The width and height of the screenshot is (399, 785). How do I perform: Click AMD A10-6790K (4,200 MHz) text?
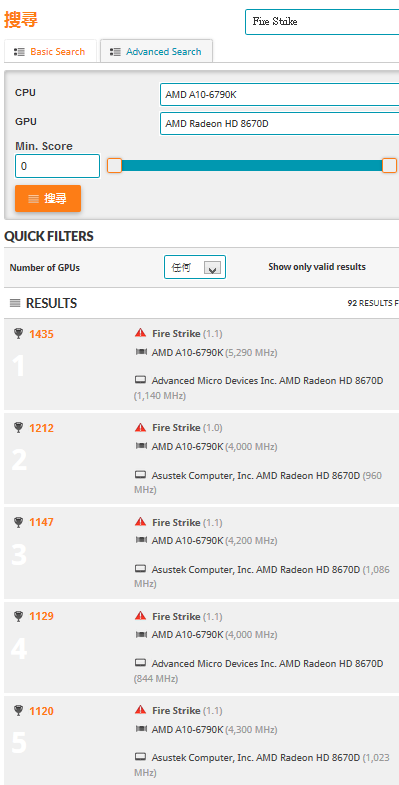214,541
